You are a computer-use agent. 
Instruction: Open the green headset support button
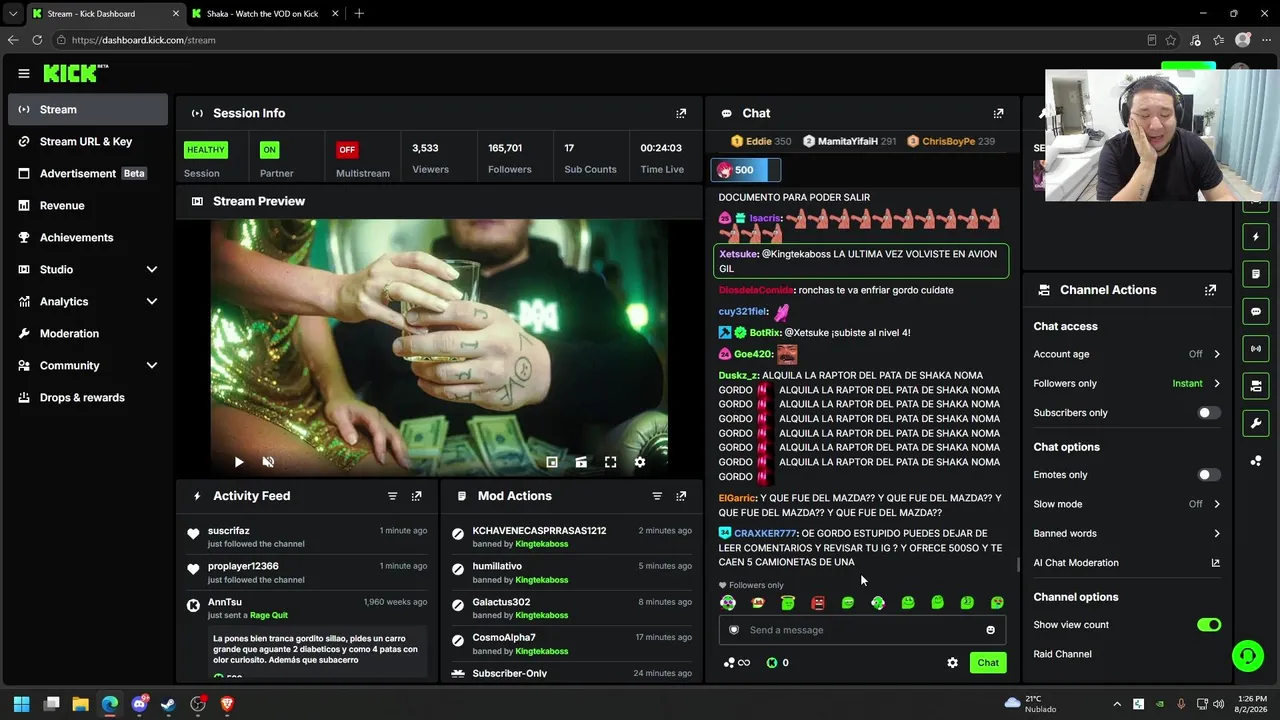(x=1247, y=656)
